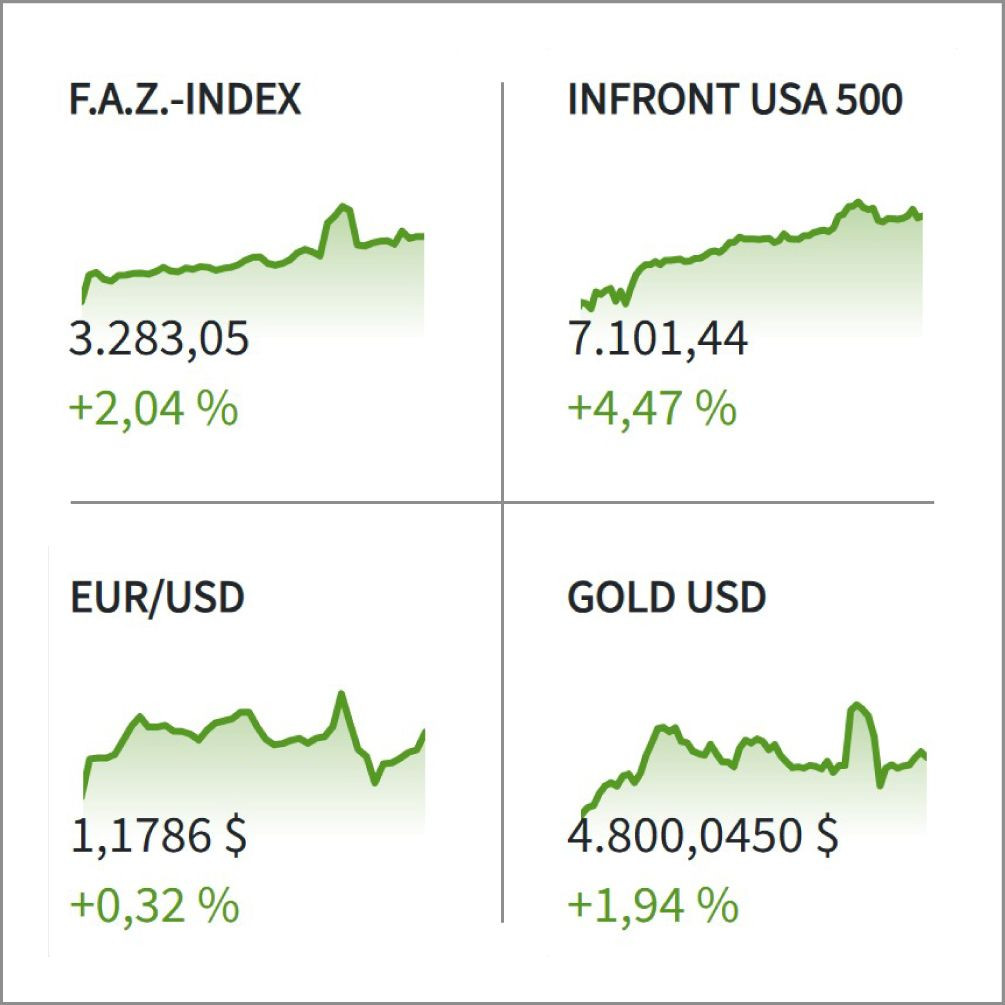Click the index value 3.283,05

159,340
